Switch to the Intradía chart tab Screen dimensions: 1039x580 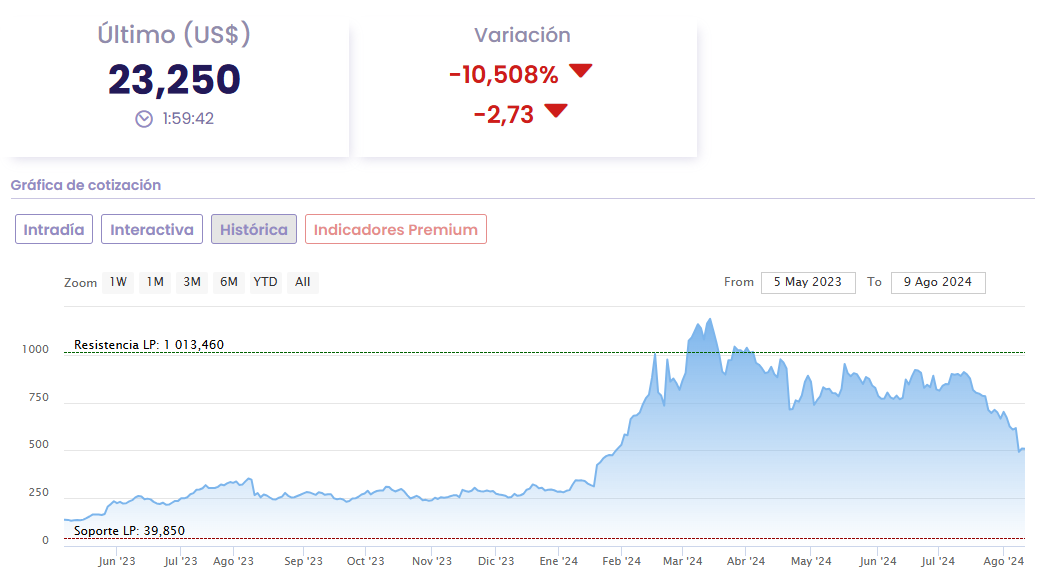(54, 229)
